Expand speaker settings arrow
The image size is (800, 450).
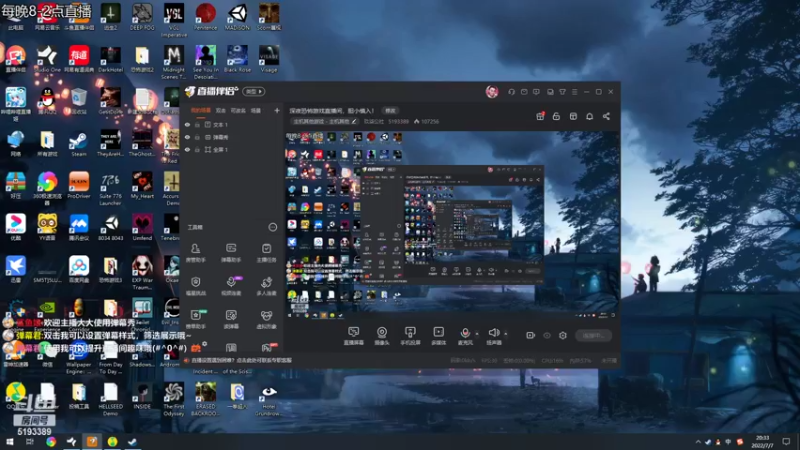506,334
